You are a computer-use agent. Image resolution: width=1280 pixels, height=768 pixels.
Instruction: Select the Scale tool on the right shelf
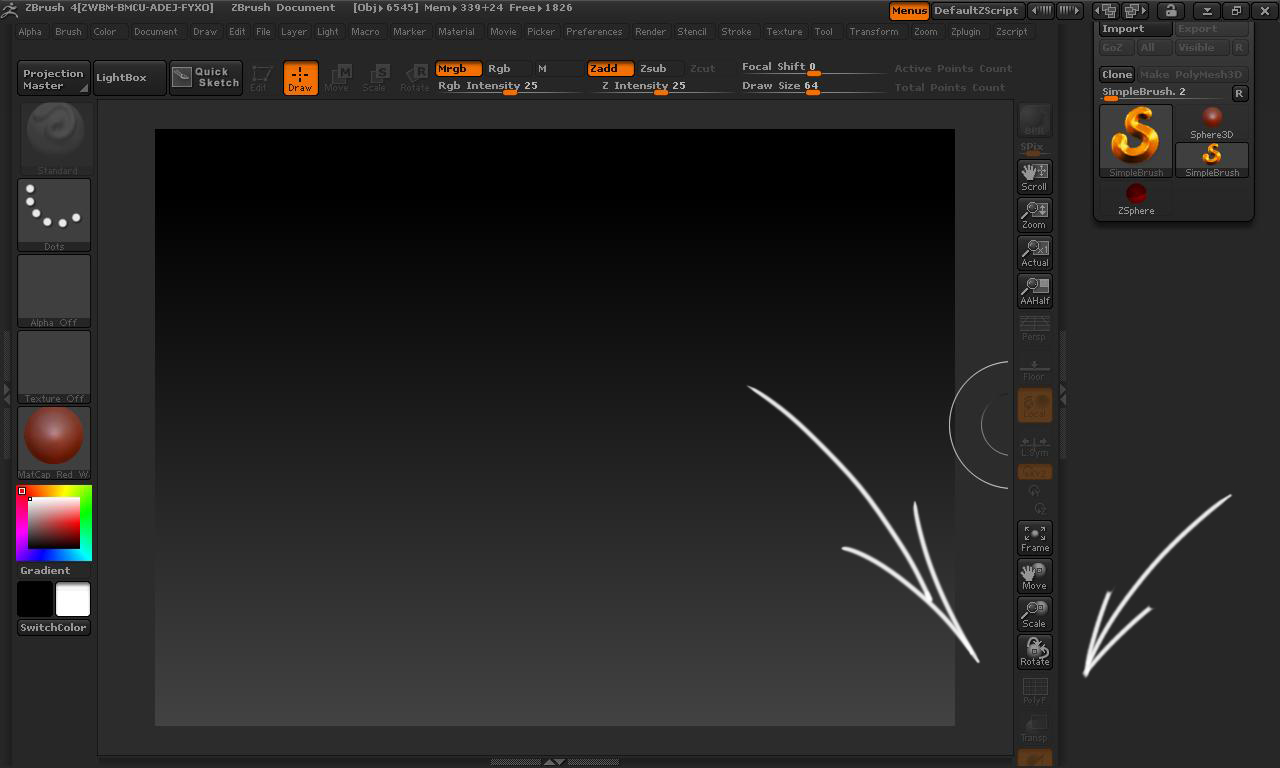coord(1034,613)
